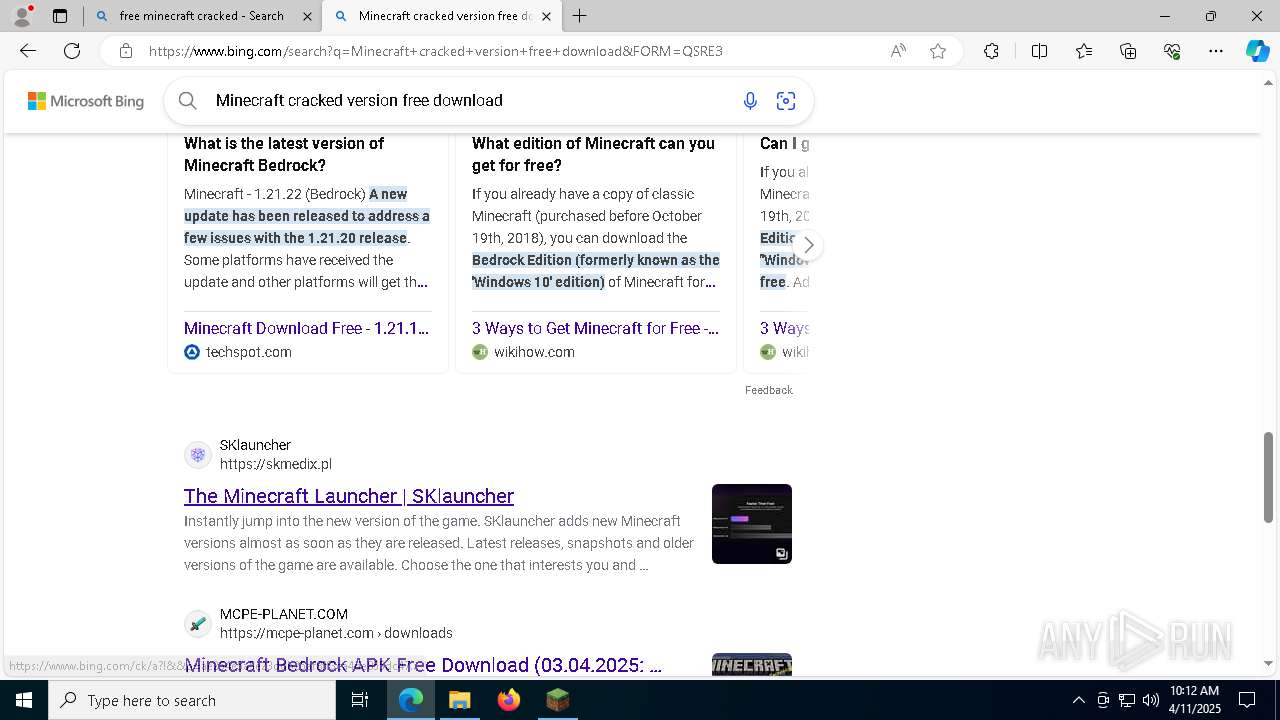Click 'What is the latest version of Minecraft Bedrock?' heading
Viewport: 1280px width, 720px height.
pyautogui.click(x=284, y=154)
